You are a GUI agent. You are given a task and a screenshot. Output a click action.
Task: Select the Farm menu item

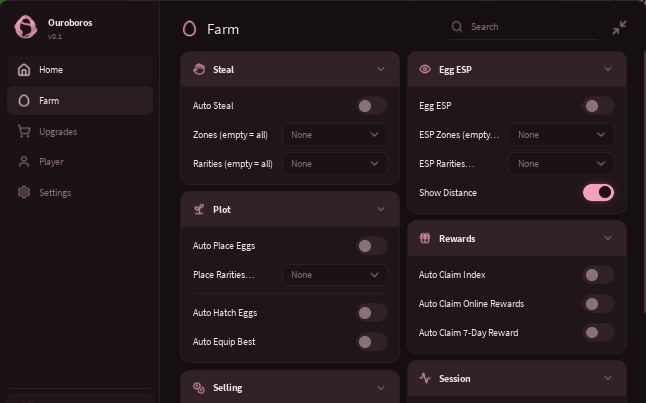coord(80,101)
